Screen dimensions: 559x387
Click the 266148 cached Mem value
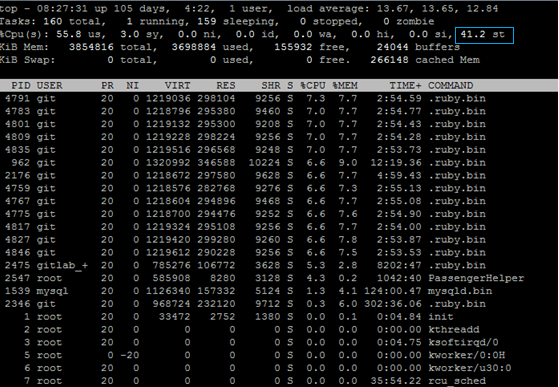pyautogui.click(x=389, y=60)
